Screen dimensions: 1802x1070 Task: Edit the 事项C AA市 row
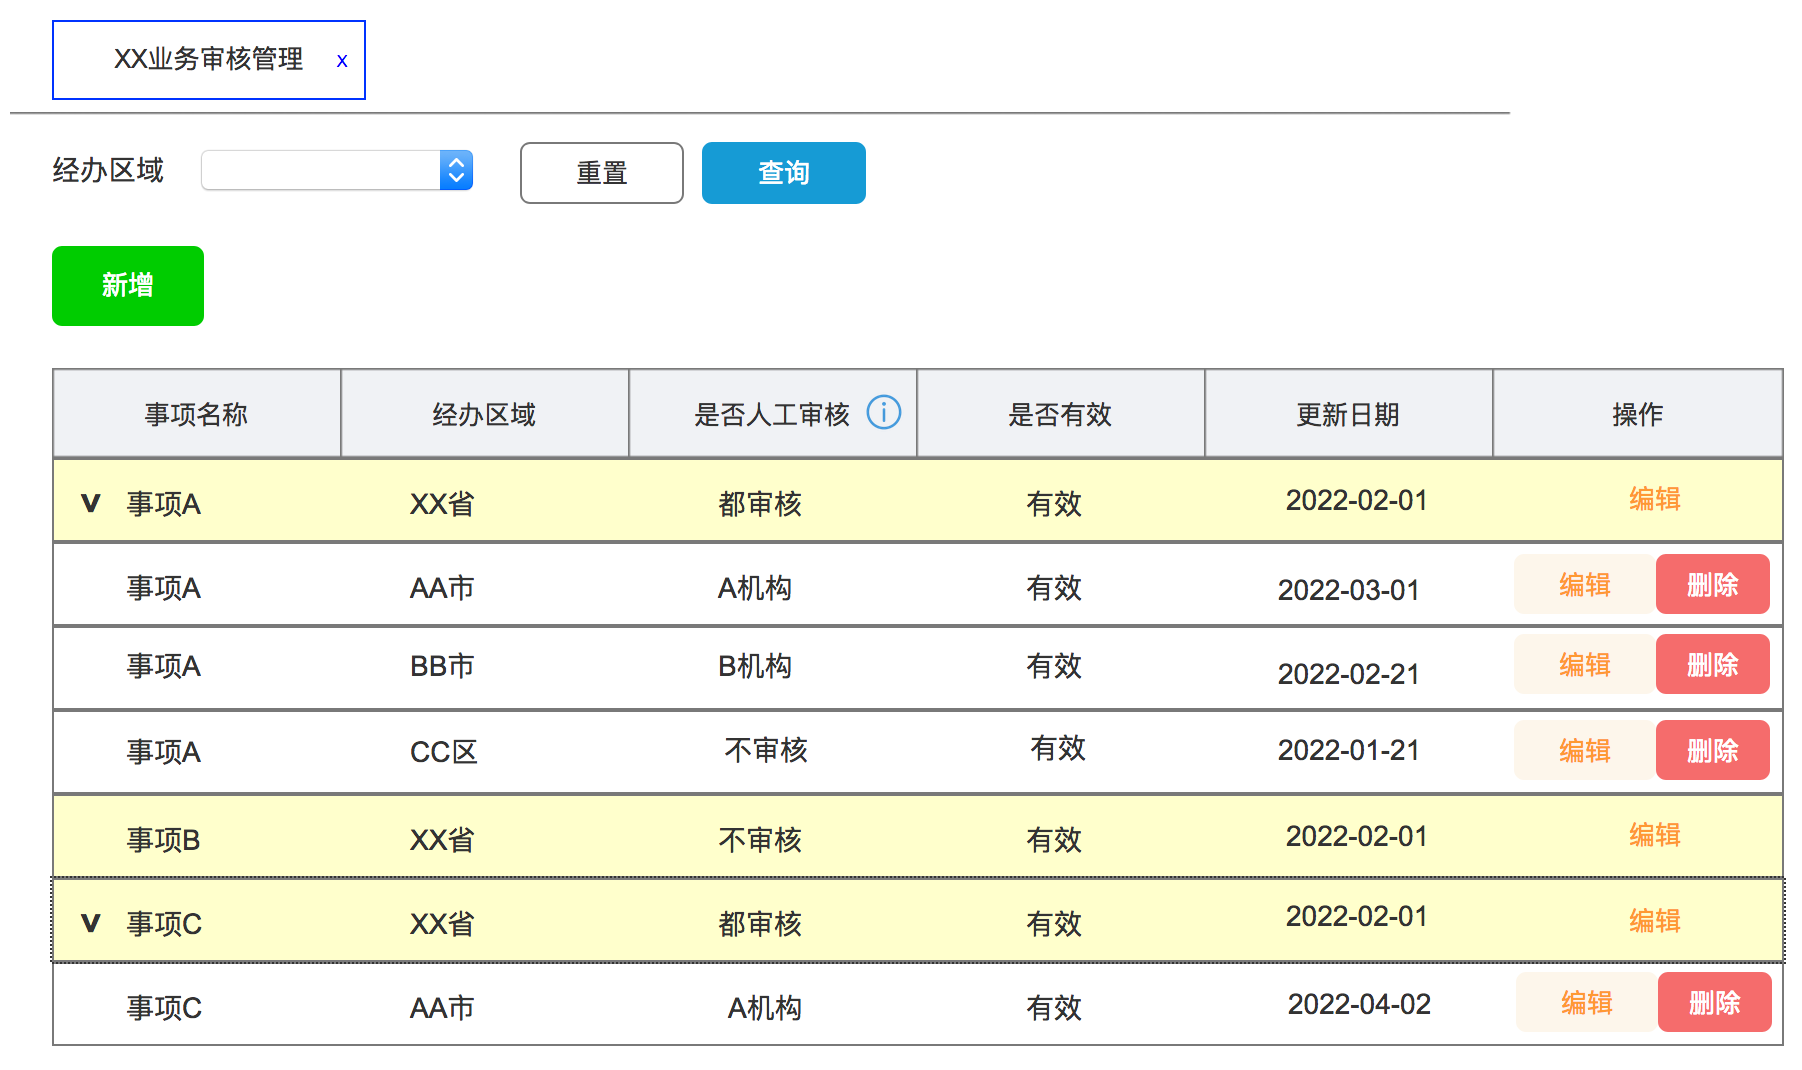(x=1587, y=1002)
